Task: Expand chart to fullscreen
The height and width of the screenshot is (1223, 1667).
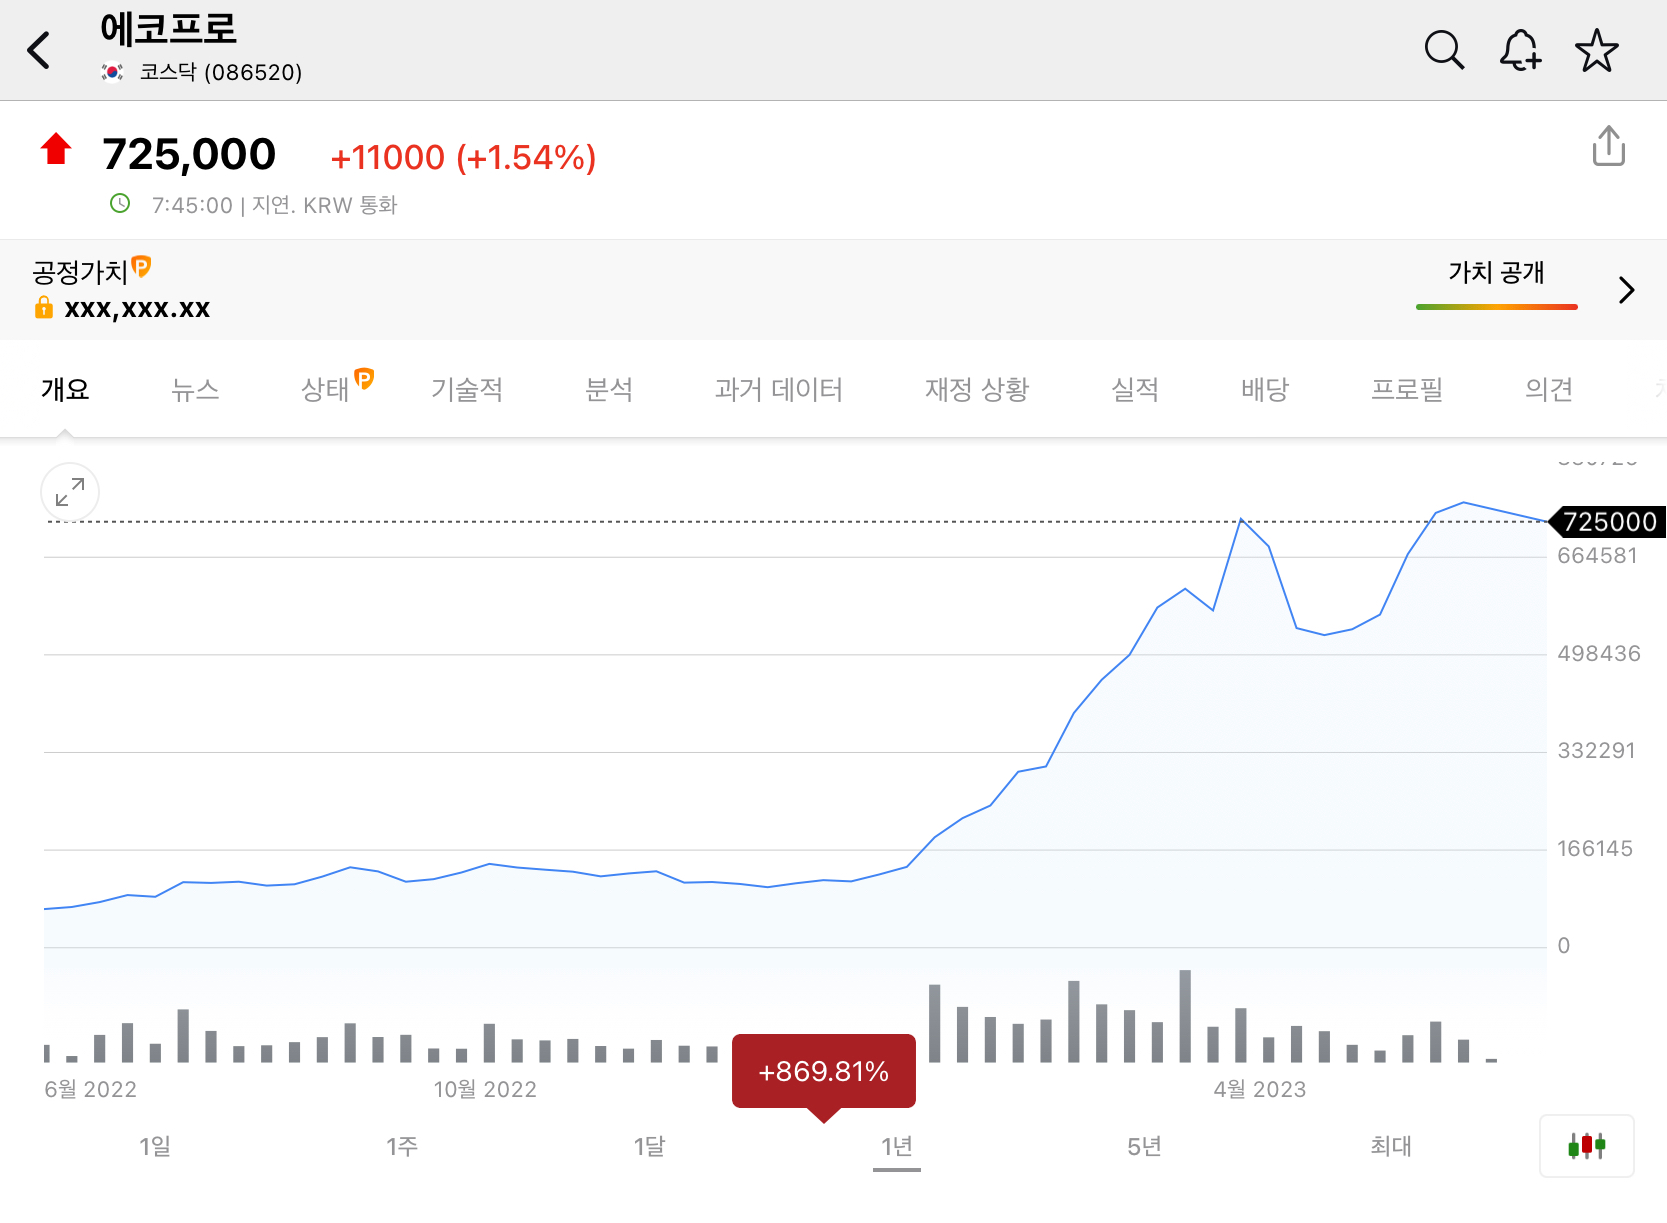Action: pos(70,492)
